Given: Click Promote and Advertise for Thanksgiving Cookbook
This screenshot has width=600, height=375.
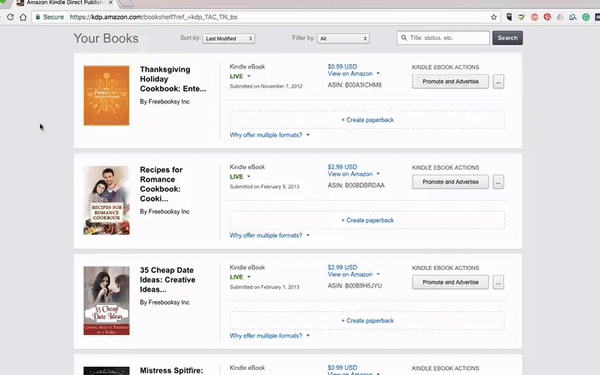Looking at the screenshot, I should [450, 82].
